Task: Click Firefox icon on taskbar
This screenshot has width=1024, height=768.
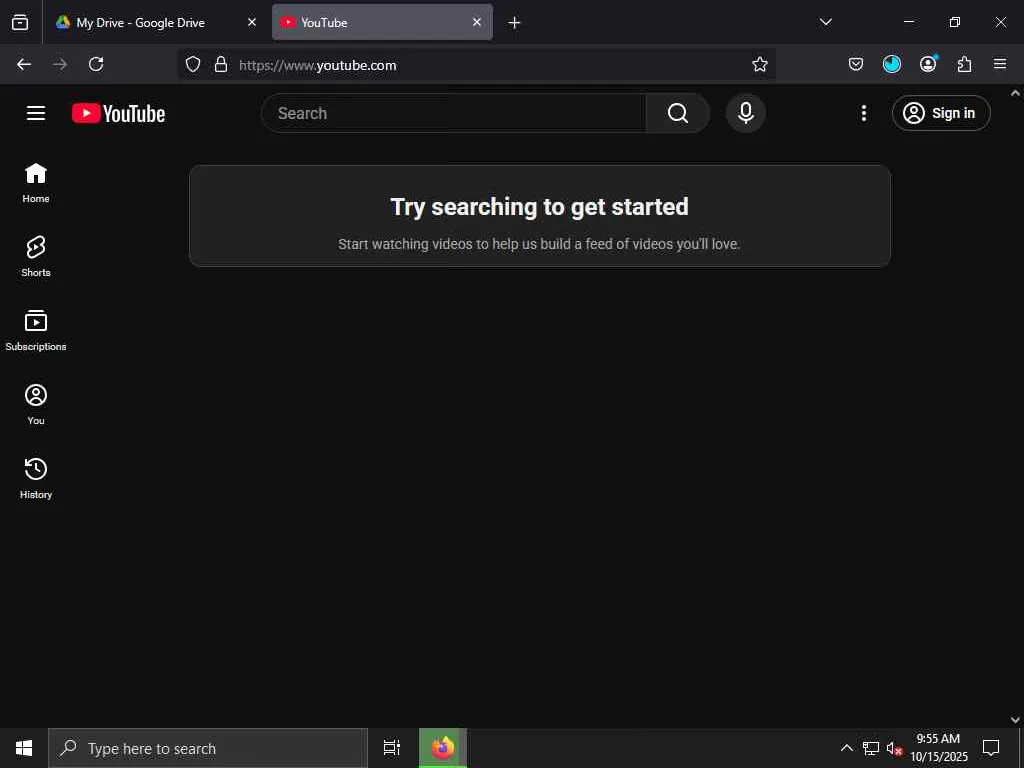Action: tap(443, 748)
